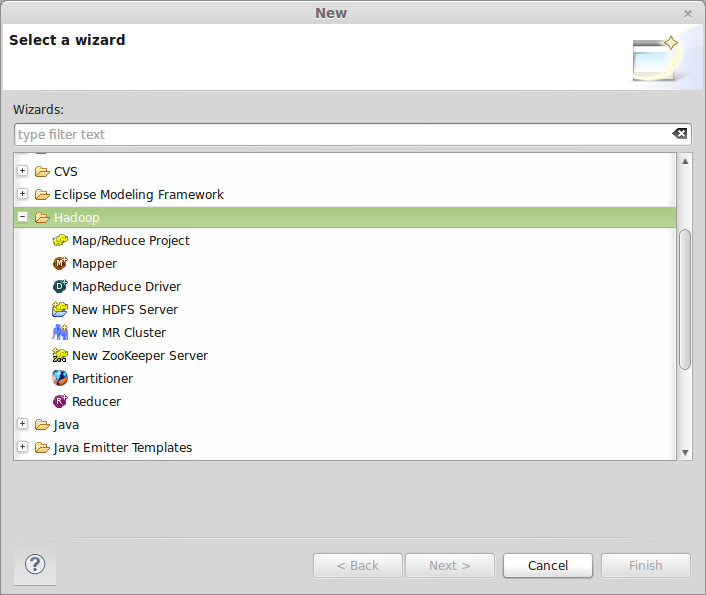Click the Reducer wizard icon

pyautogui.click(x=60, y=401)
